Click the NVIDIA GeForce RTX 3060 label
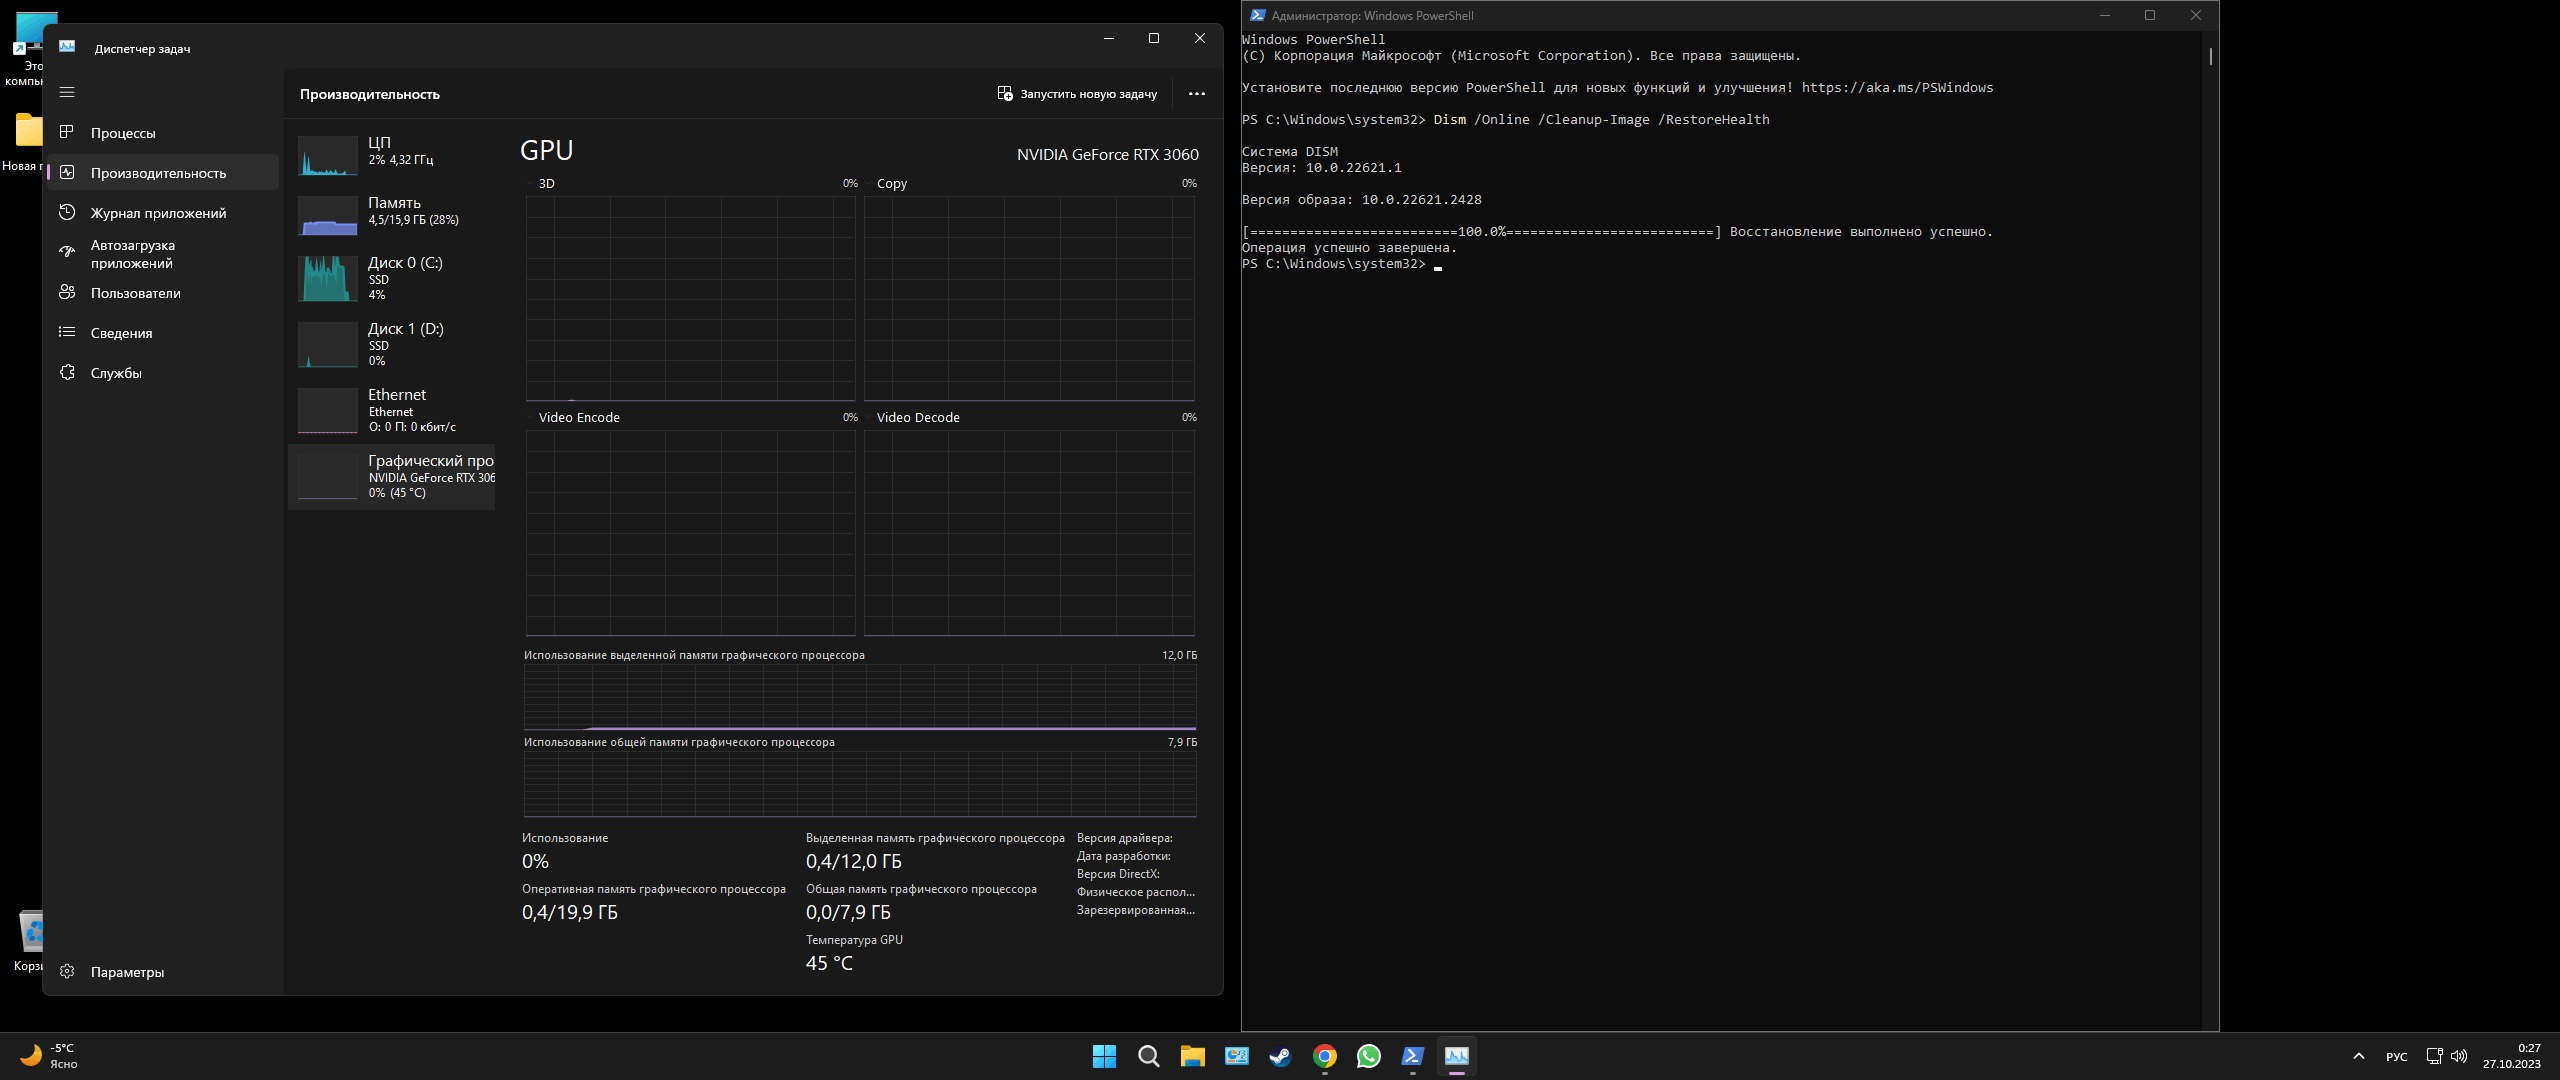Screen dimensions: 2560x1080 tap(1107, 155)
